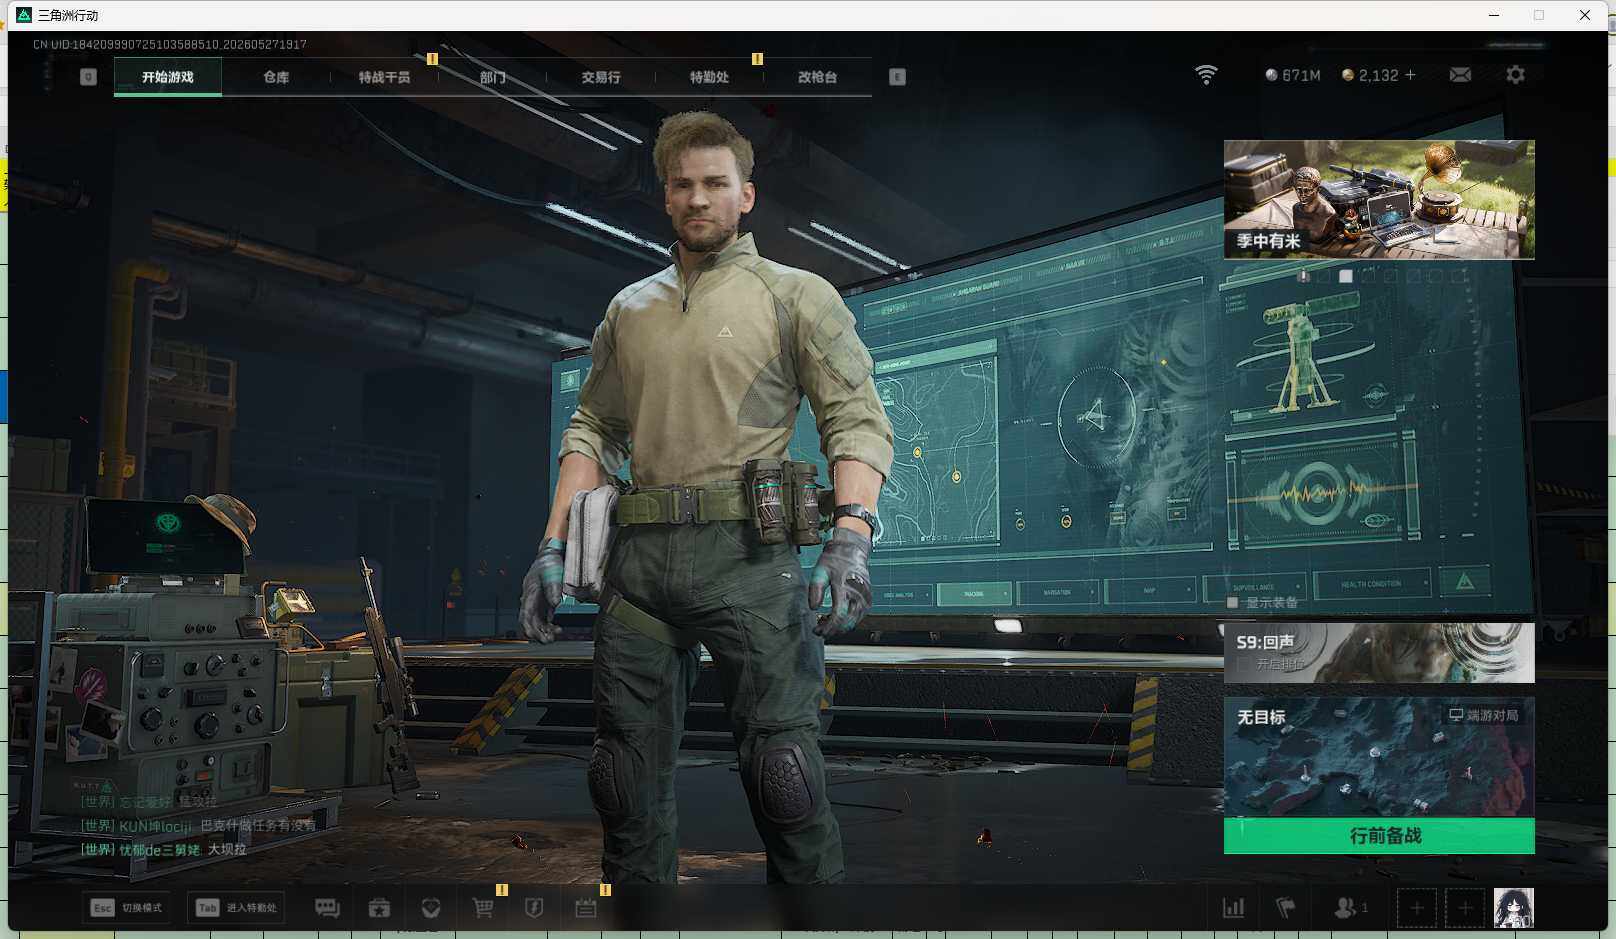
Task: Click the E key next-tab icon
Action: (897, 77)
